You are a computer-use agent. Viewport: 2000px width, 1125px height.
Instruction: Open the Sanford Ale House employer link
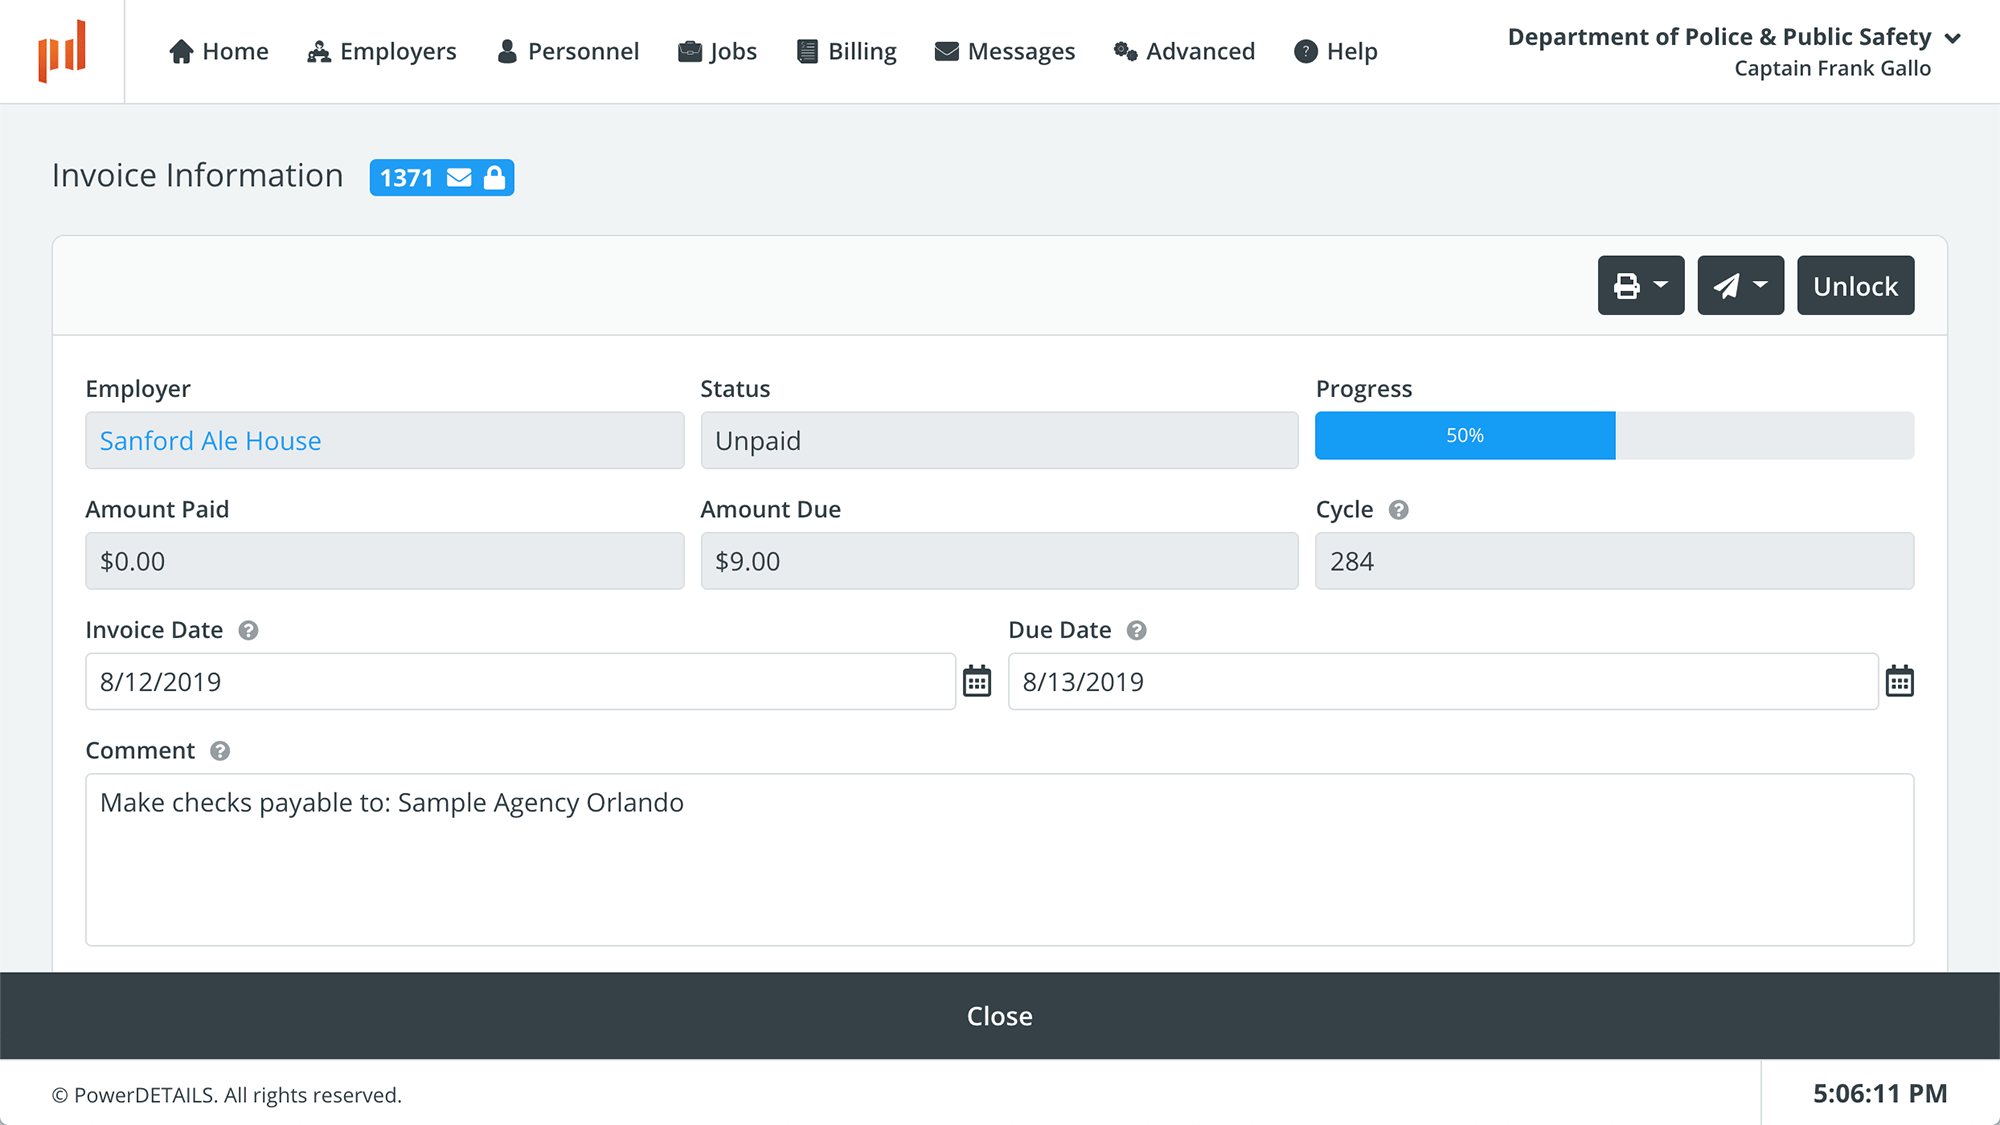click(209, 440)
